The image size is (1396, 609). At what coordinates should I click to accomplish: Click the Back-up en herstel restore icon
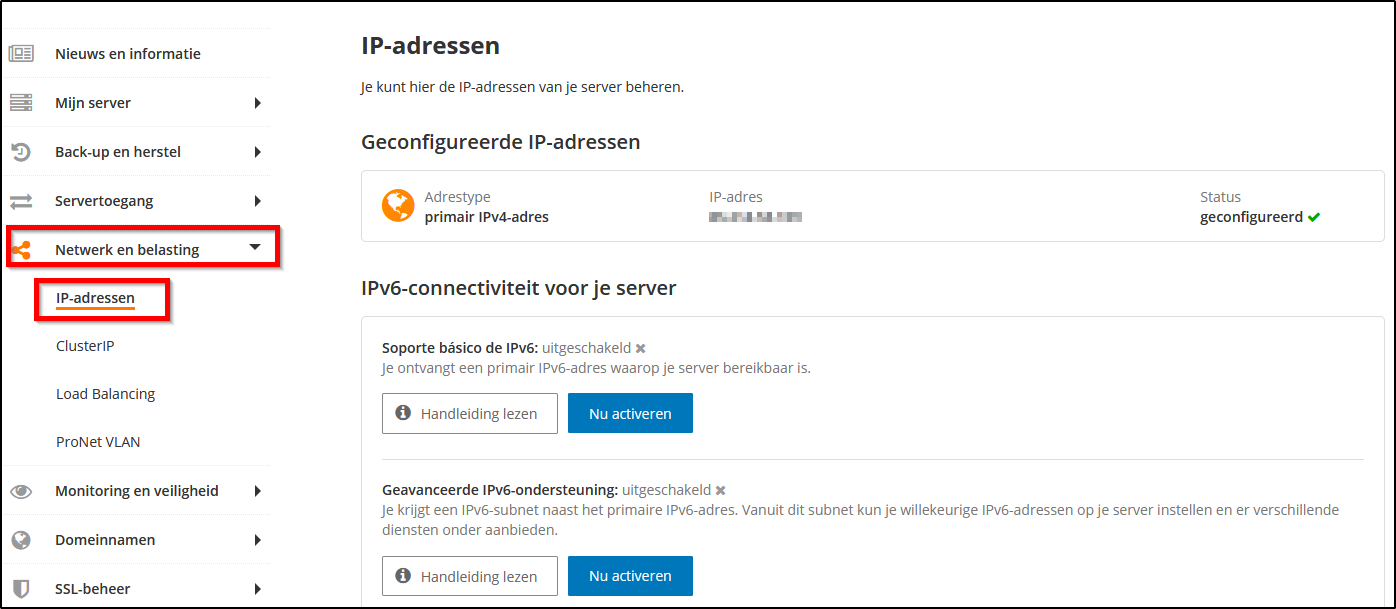coord(21,151)
